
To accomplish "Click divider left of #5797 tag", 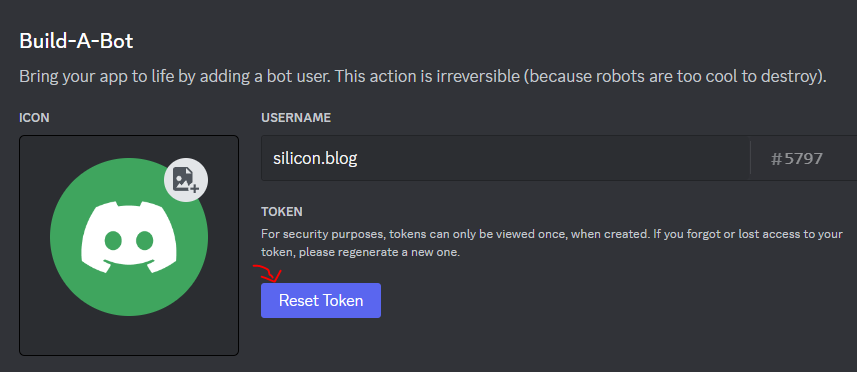I will coord(750,158).
